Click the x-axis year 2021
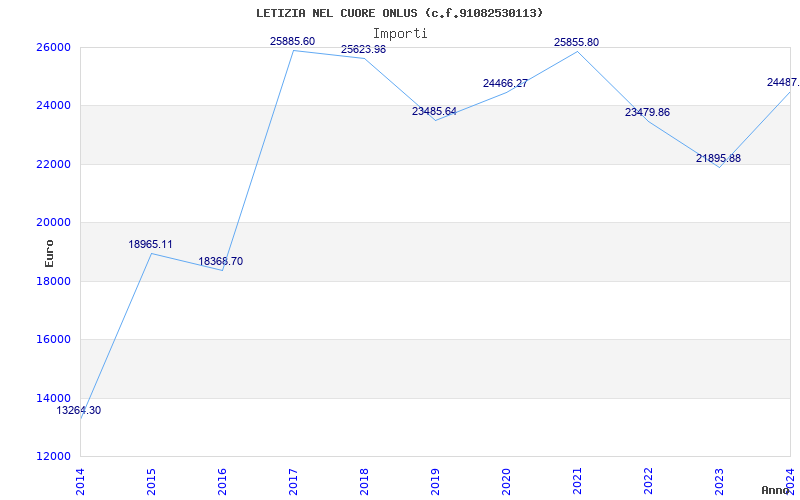Viewport: 800px width, 500px height. tap(577, 482)
